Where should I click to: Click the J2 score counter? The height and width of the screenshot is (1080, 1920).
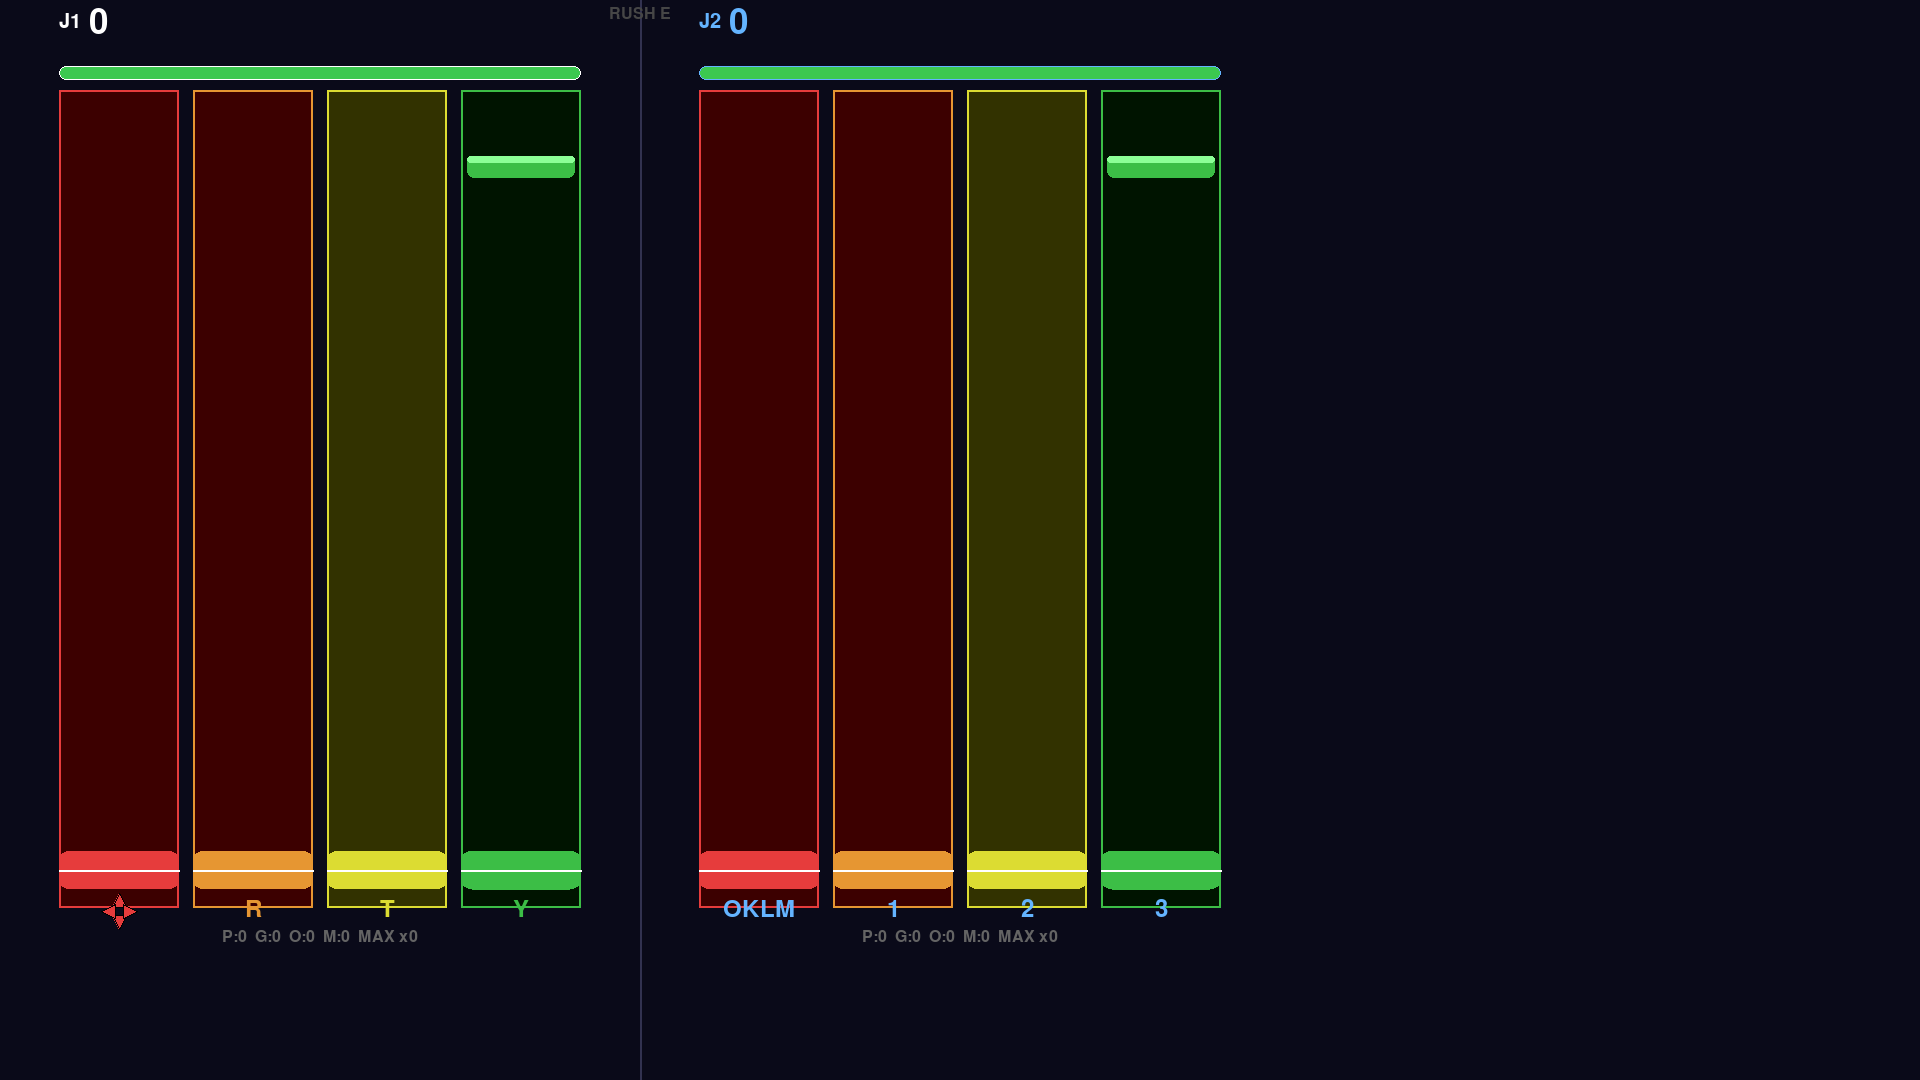[738, 22]
